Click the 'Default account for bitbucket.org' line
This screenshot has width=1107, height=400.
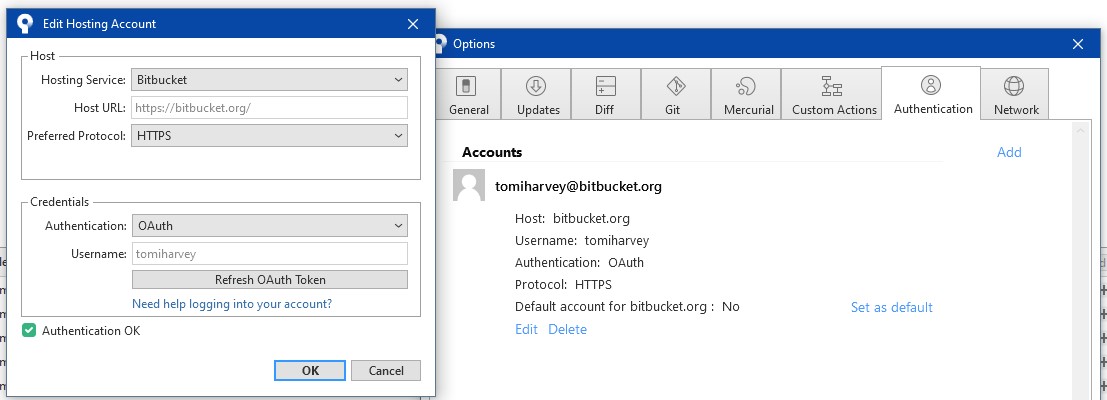(627, 307)
